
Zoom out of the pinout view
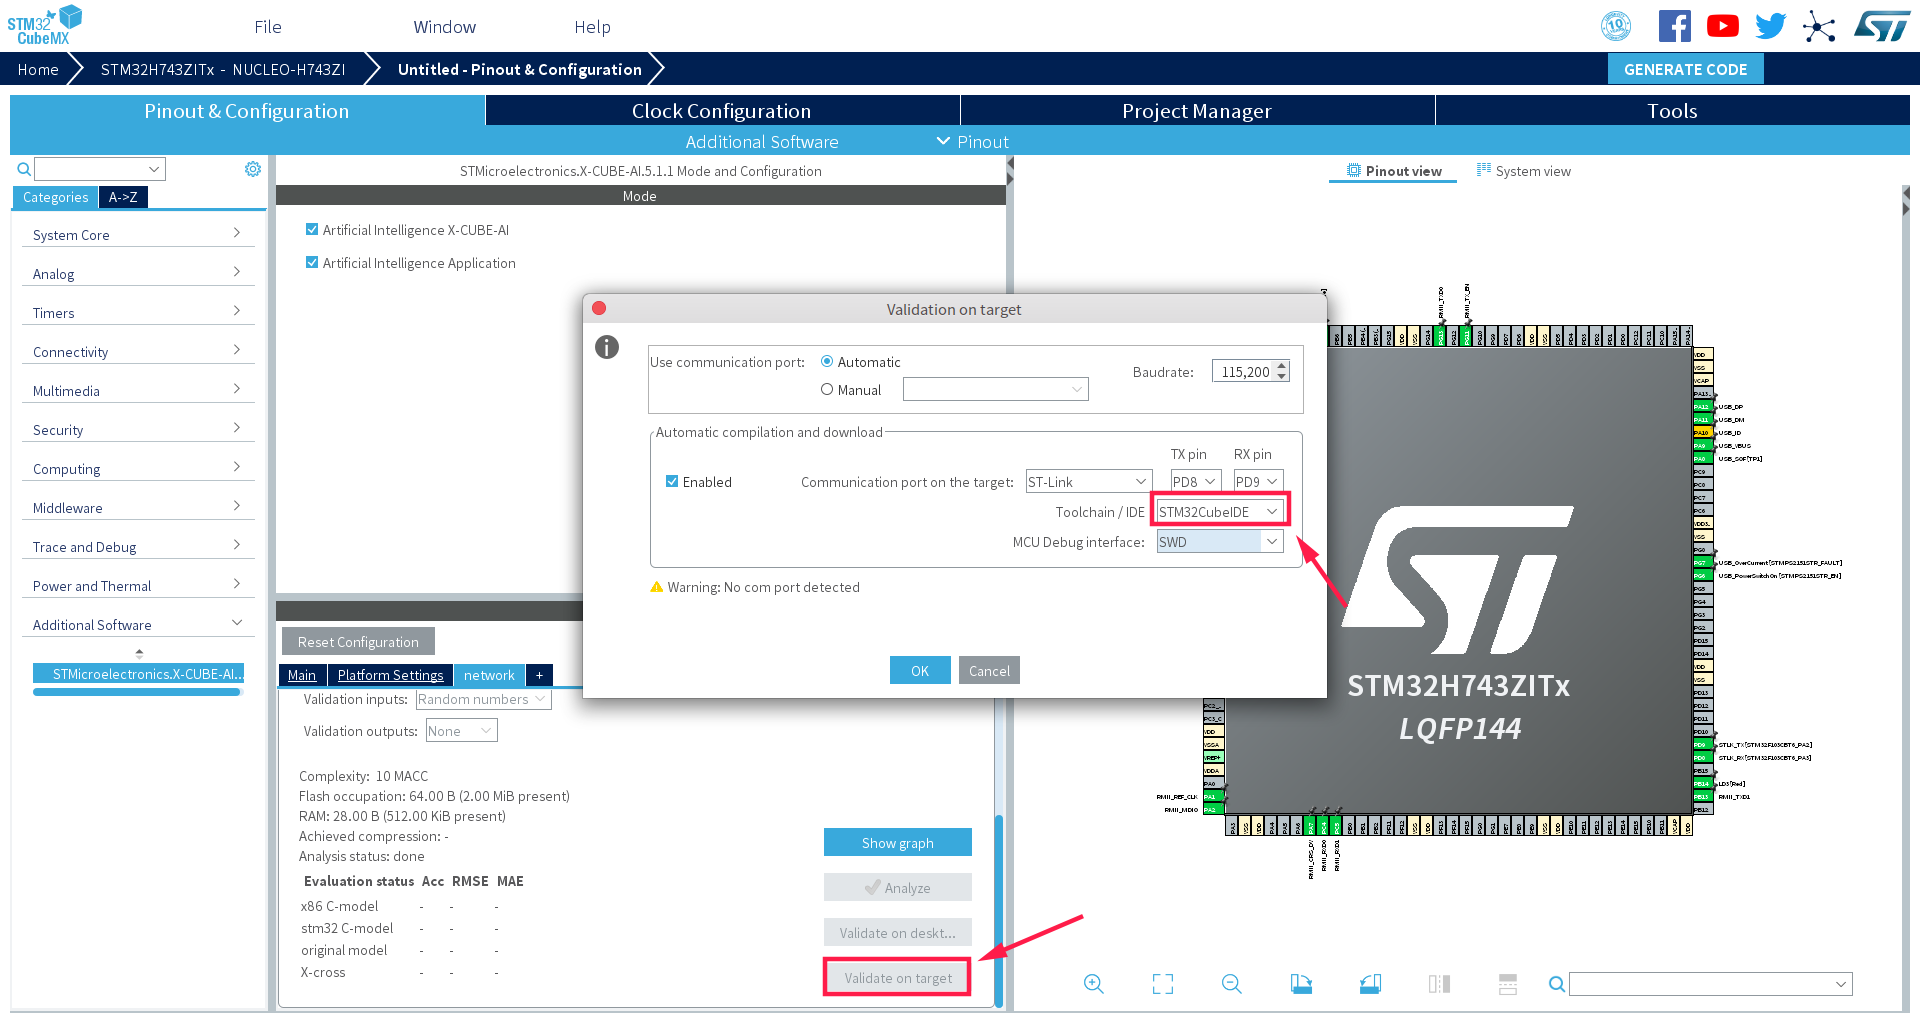[x=1231, y=984]
